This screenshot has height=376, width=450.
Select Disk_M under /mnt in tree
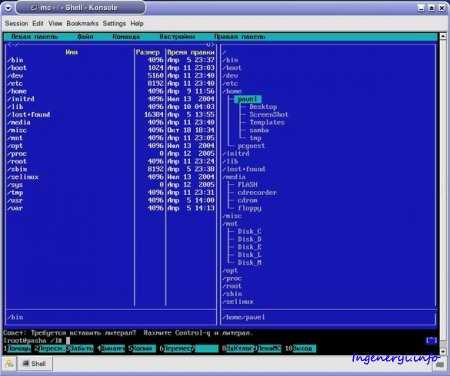pos(249,263)
